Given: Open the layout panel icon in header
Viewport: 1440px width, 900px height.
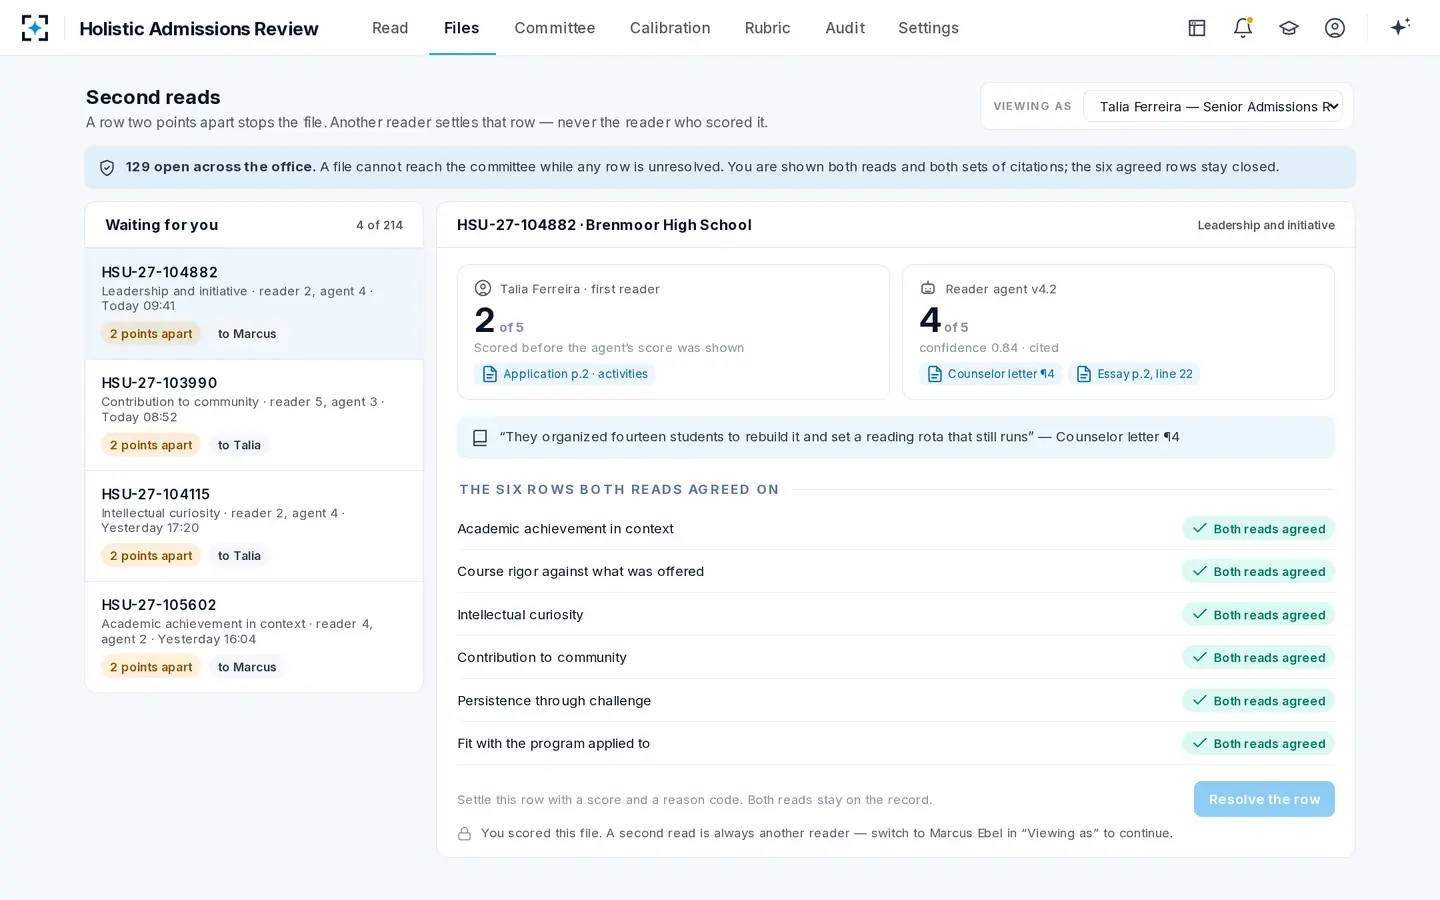Looking at the screenshot, I should pyautogui.click(x=1197, y=28).
